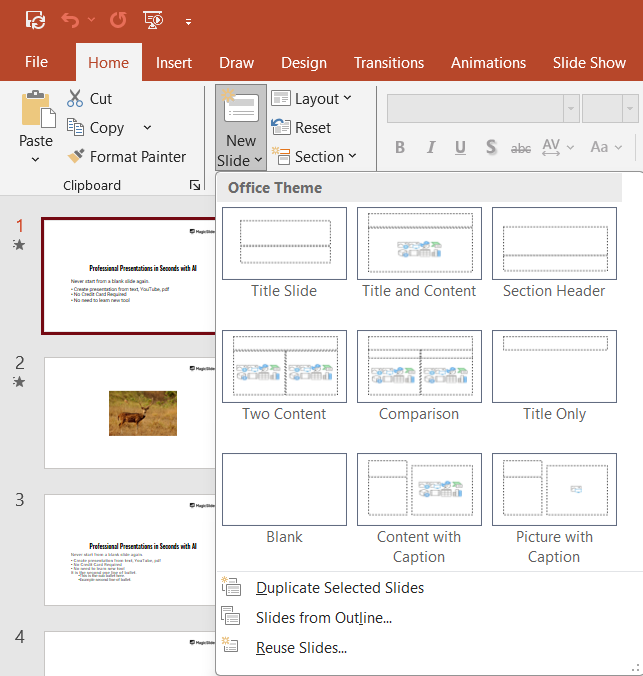
Task: Click the Cut scissors icon
Action: point(75,99)
